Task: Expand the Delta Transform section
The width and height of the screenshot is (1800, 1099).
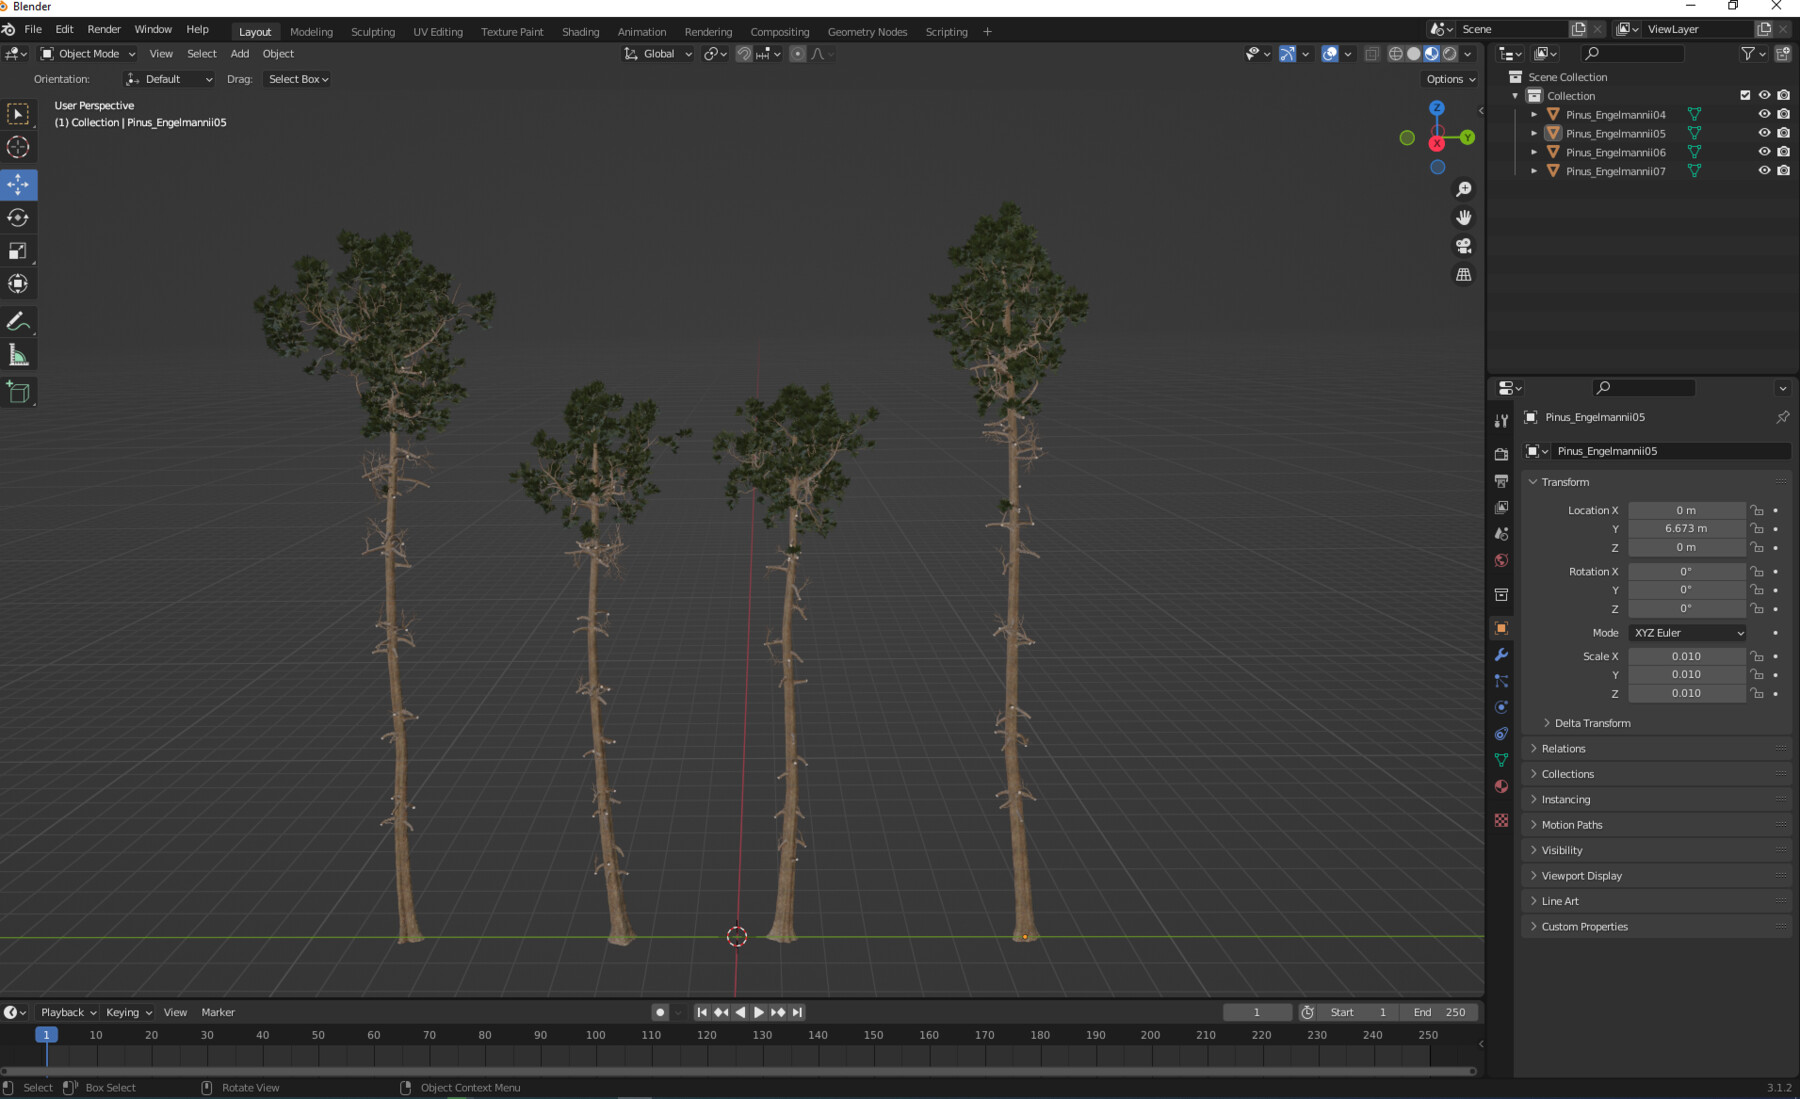Action: 1590,722
